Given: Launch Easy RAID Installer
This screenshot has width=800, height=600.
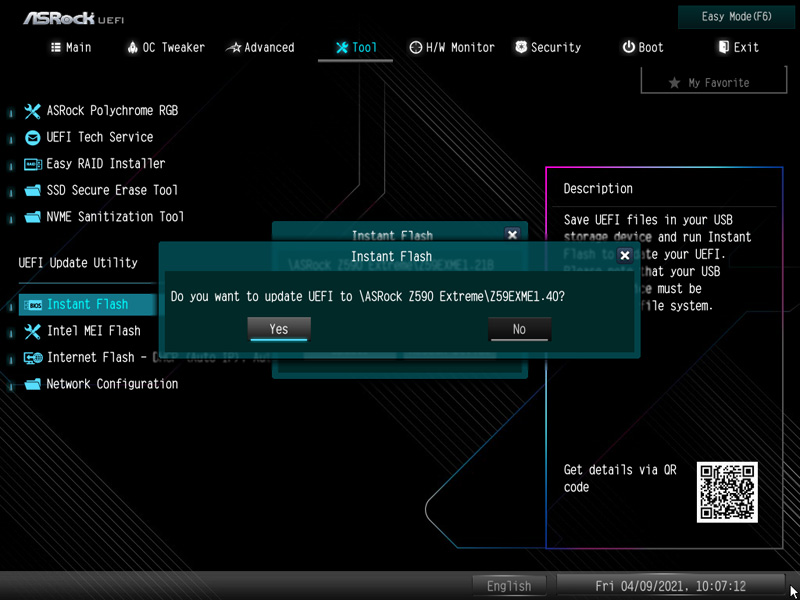Looking at the screenshot, I should coord(106,164).
